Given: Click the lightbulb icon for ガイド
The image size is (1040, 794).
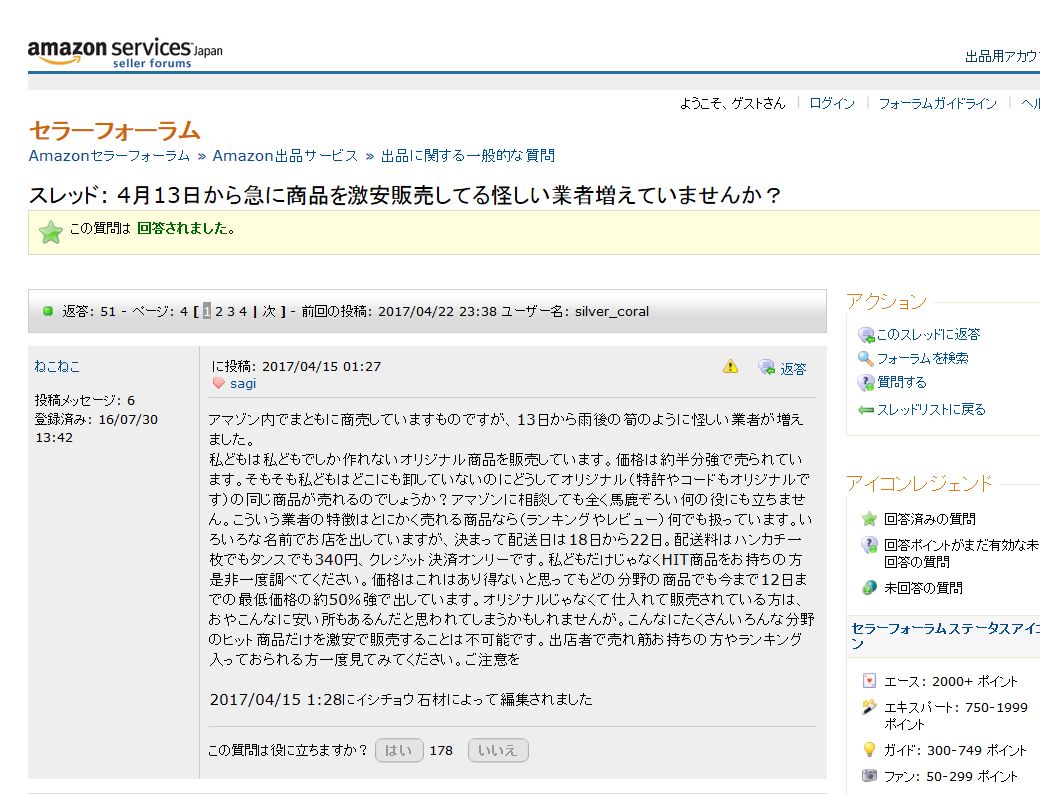Looking at the screenshot, I should pyautogui.click(x=869, y=750).
